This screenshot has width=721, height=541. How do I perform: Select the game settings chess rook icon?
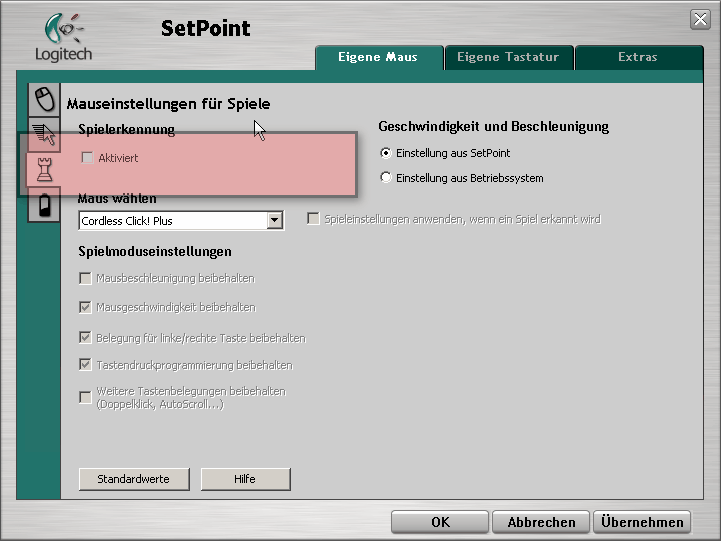click(44, 169)
